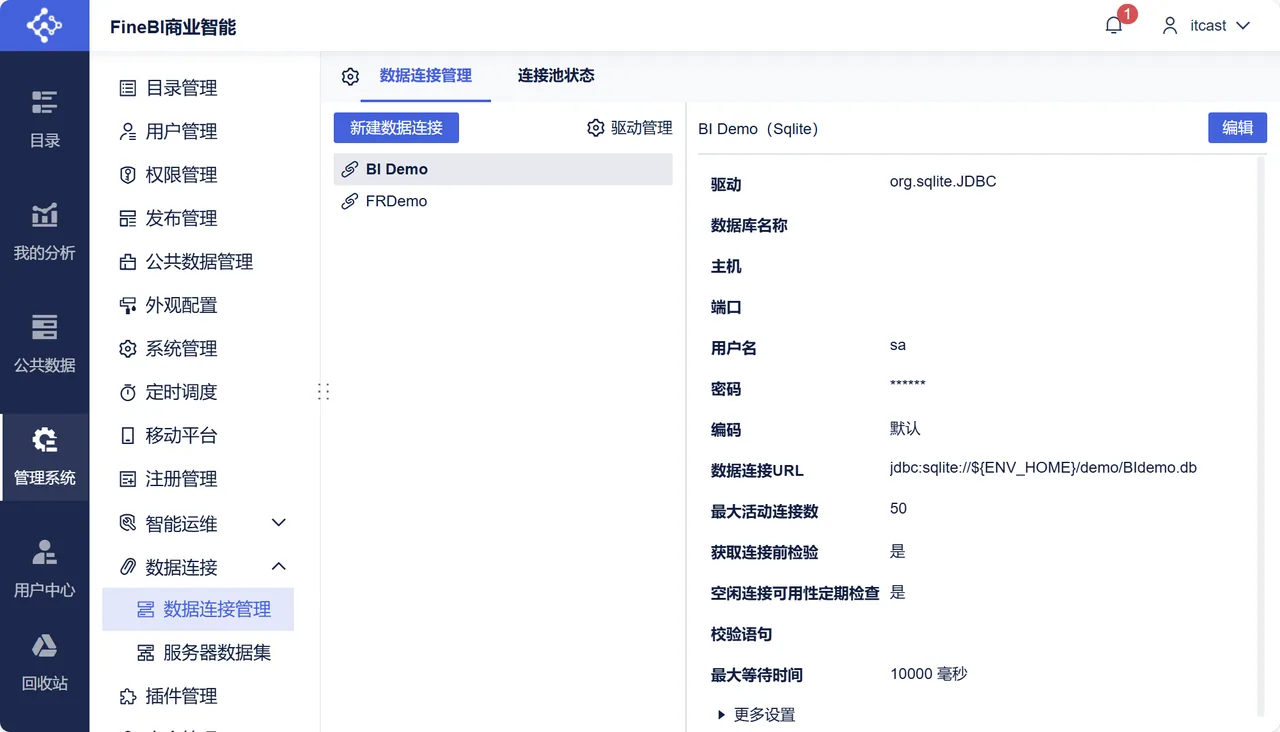The width and height of the screenshot is (1280, 732).
Task: Click the 权限管理 shield icon
Action: pos(128,175)
